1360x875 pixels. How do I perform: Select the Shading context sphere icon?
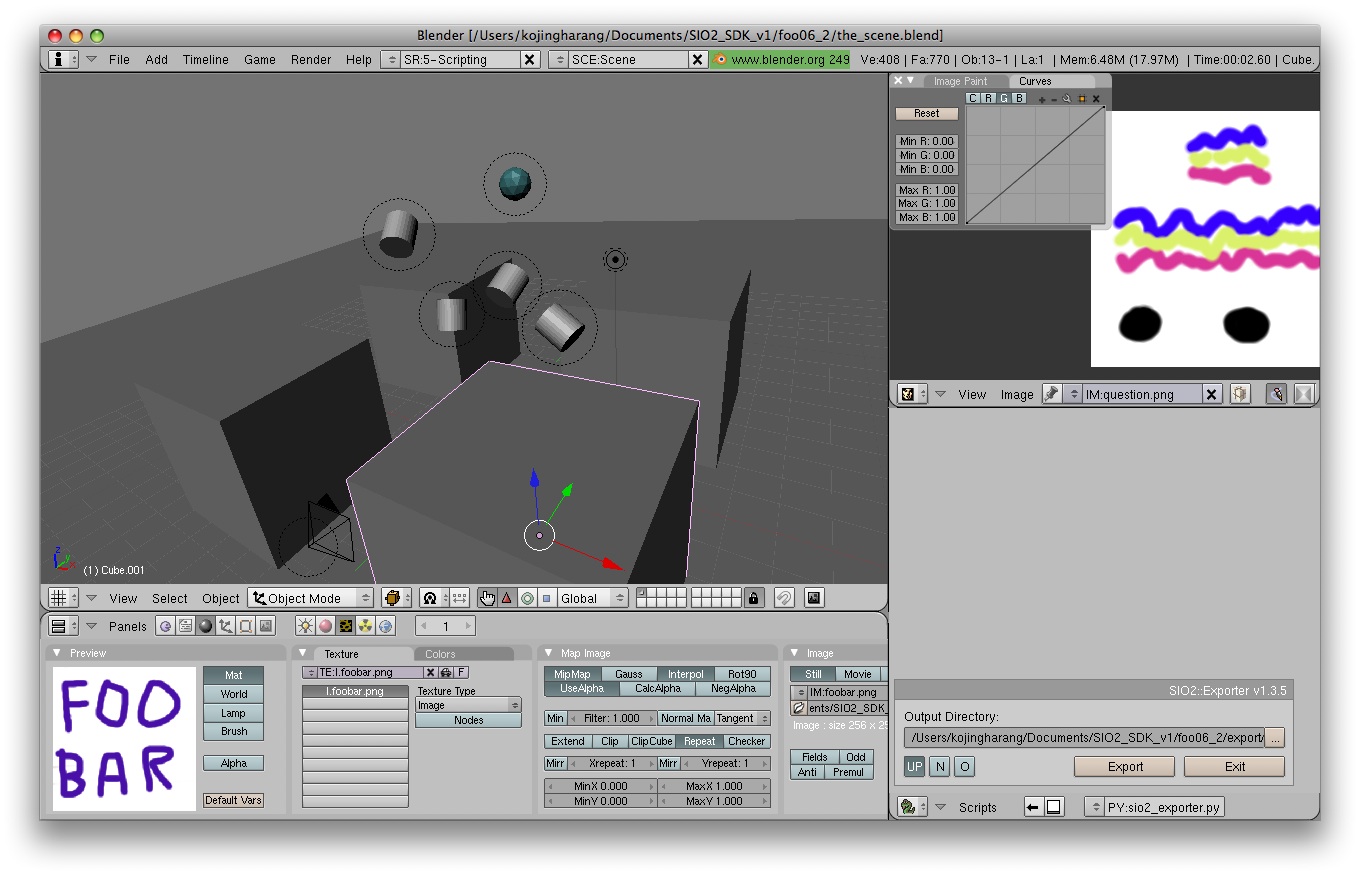(x=205, y=626)
